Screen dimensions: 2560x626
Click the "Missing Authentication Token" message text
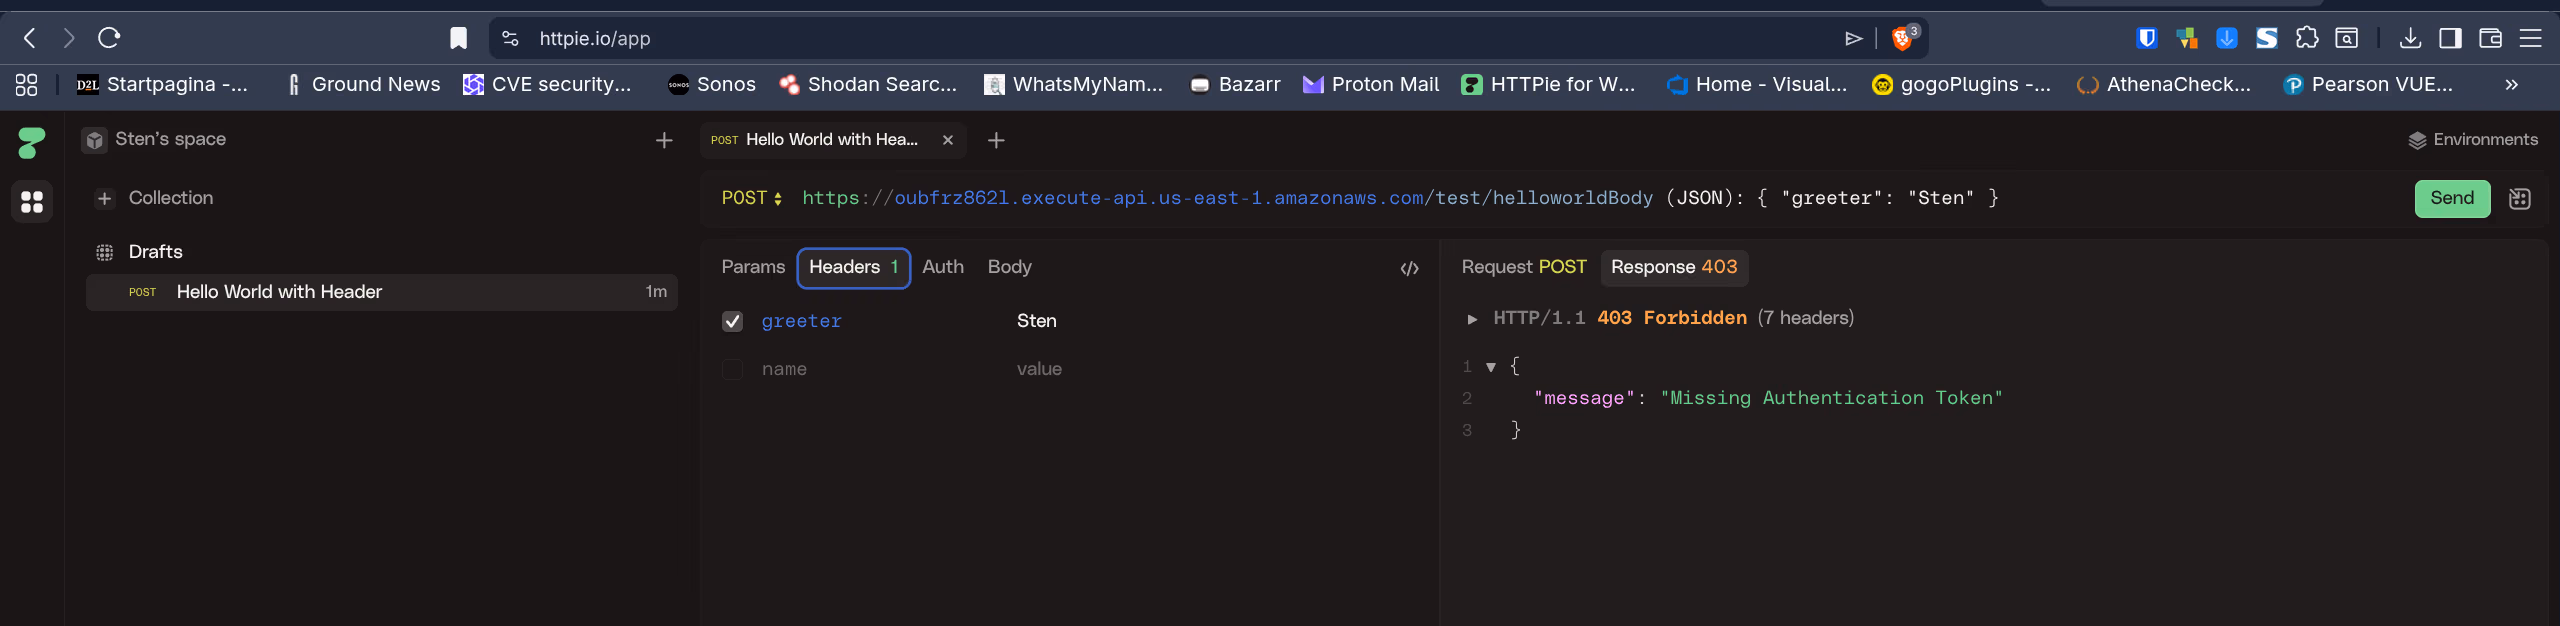[x=1831, y=398]
